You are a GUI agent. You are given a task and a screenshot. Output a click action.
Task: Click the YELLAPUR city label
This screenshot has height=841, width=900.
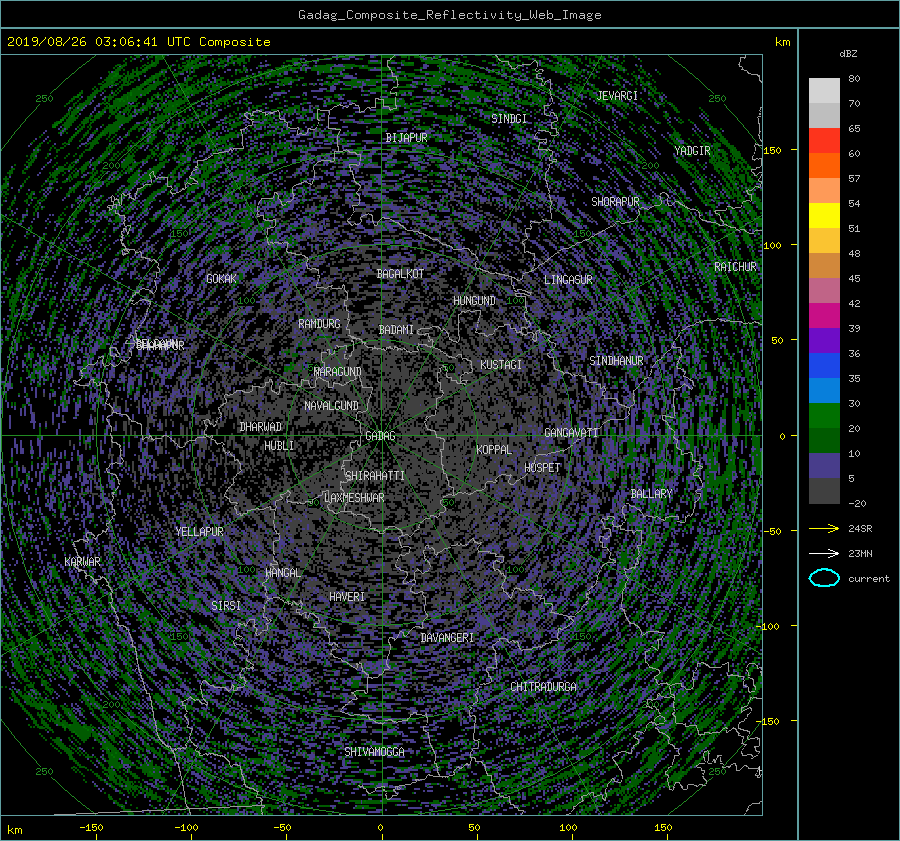(x=200, y=532)
